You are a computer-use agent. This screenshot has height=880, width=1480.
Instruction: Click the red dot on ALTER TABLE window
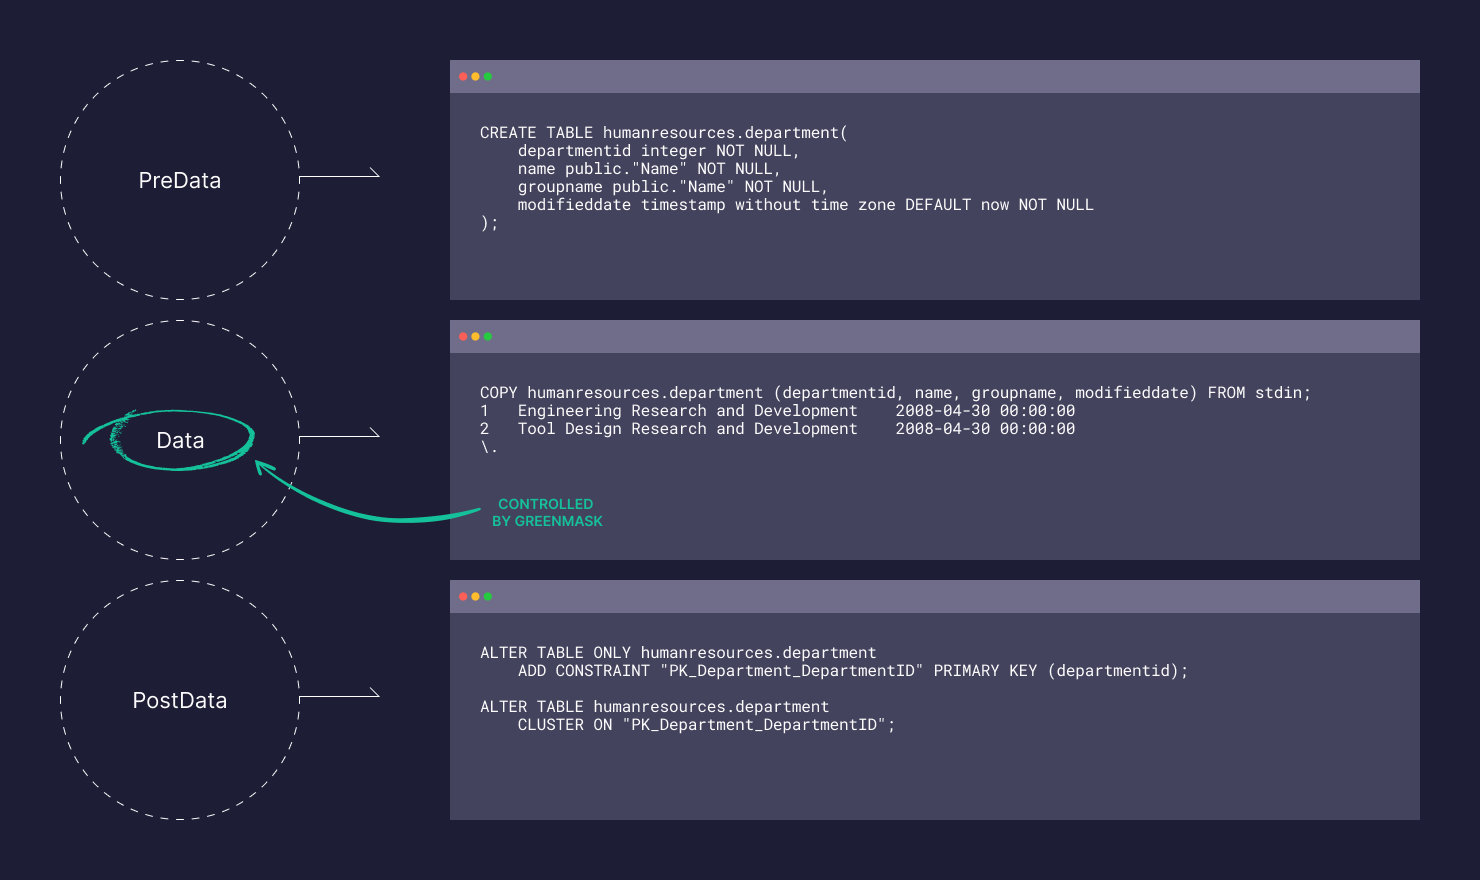coord(463,596)
